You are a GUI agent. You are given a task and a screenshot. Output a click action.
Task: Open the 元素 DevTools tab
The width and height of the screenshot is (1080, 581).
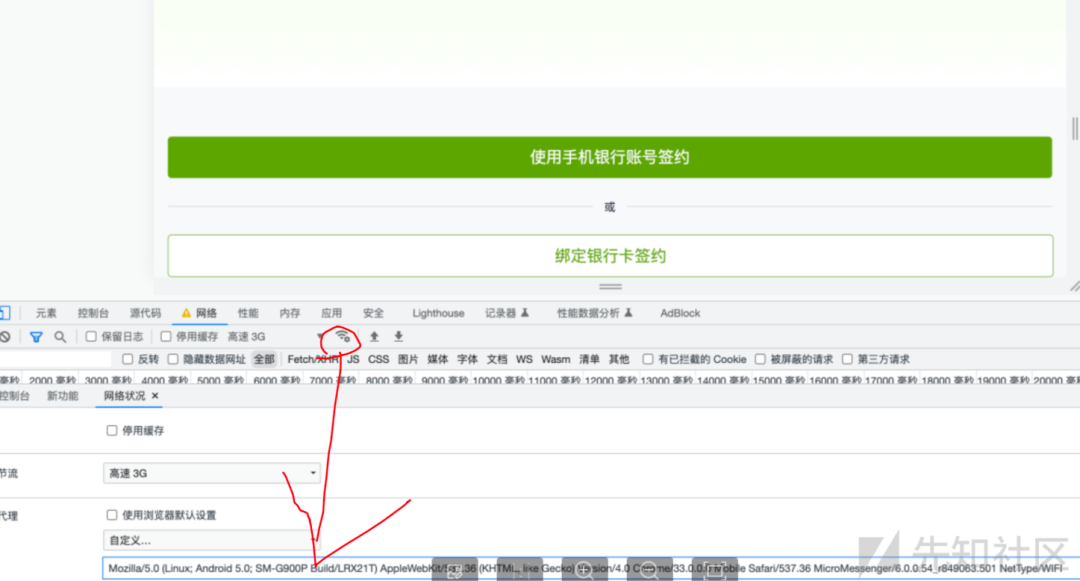[x=46, y=313]
